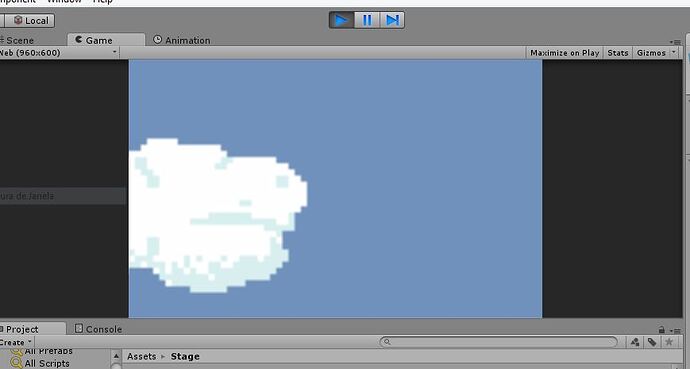This screenshot has height=369, width=690.
Task: Open the Create dropdown in Project
Action: (x=16, y=342)
